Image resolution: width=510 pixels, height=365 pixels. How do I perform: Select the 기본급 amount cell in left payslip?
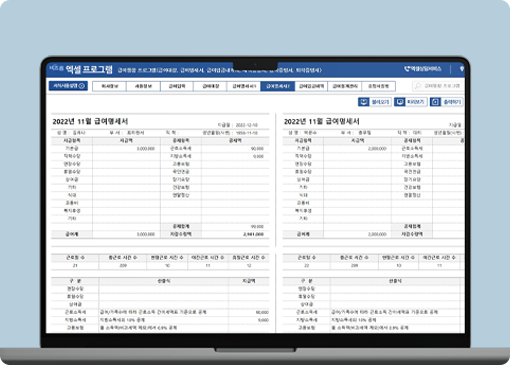point(126,149)
